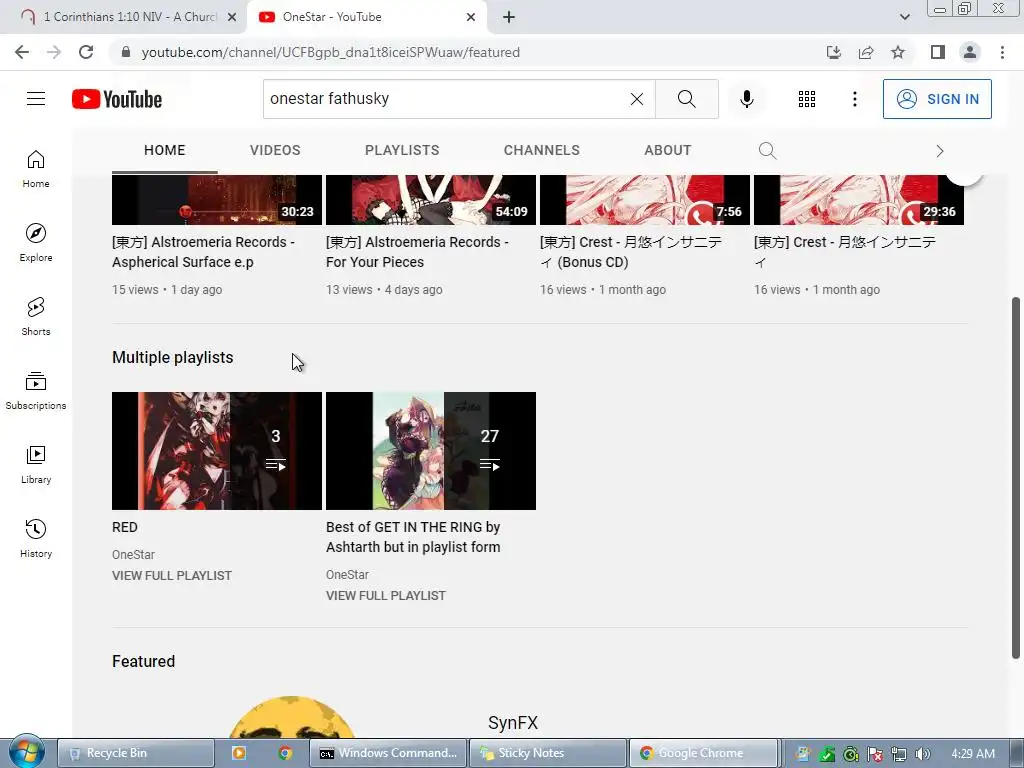Open the tab search dropdown arrow
Image resolution: width=1024 pixels, height=768 pixels.
click(904, 17)
